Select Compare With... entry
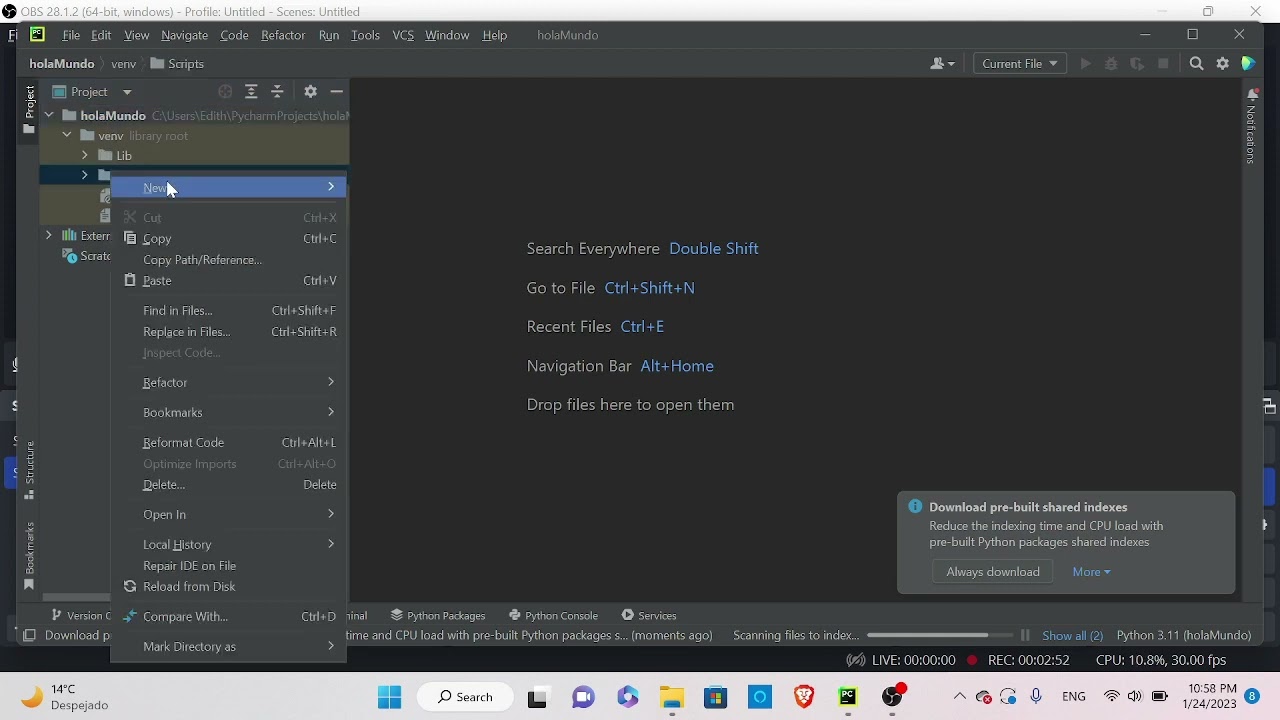This screenshot has height=720, width=1280. coord(229,617)
